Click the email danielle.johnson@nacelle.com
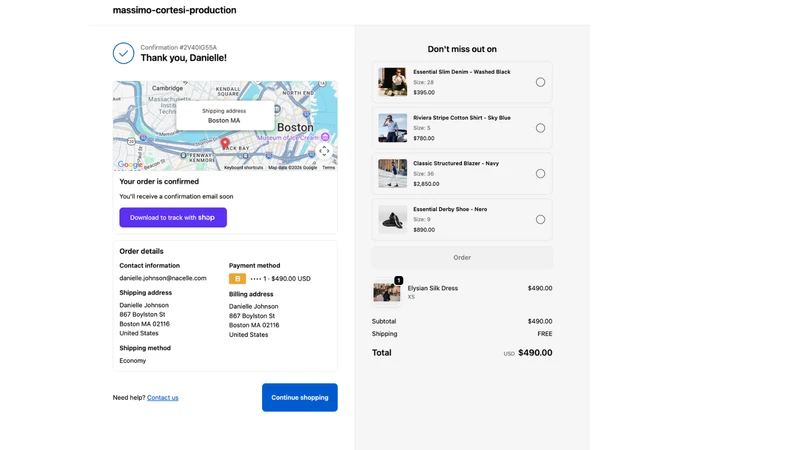 coord(163,278)
